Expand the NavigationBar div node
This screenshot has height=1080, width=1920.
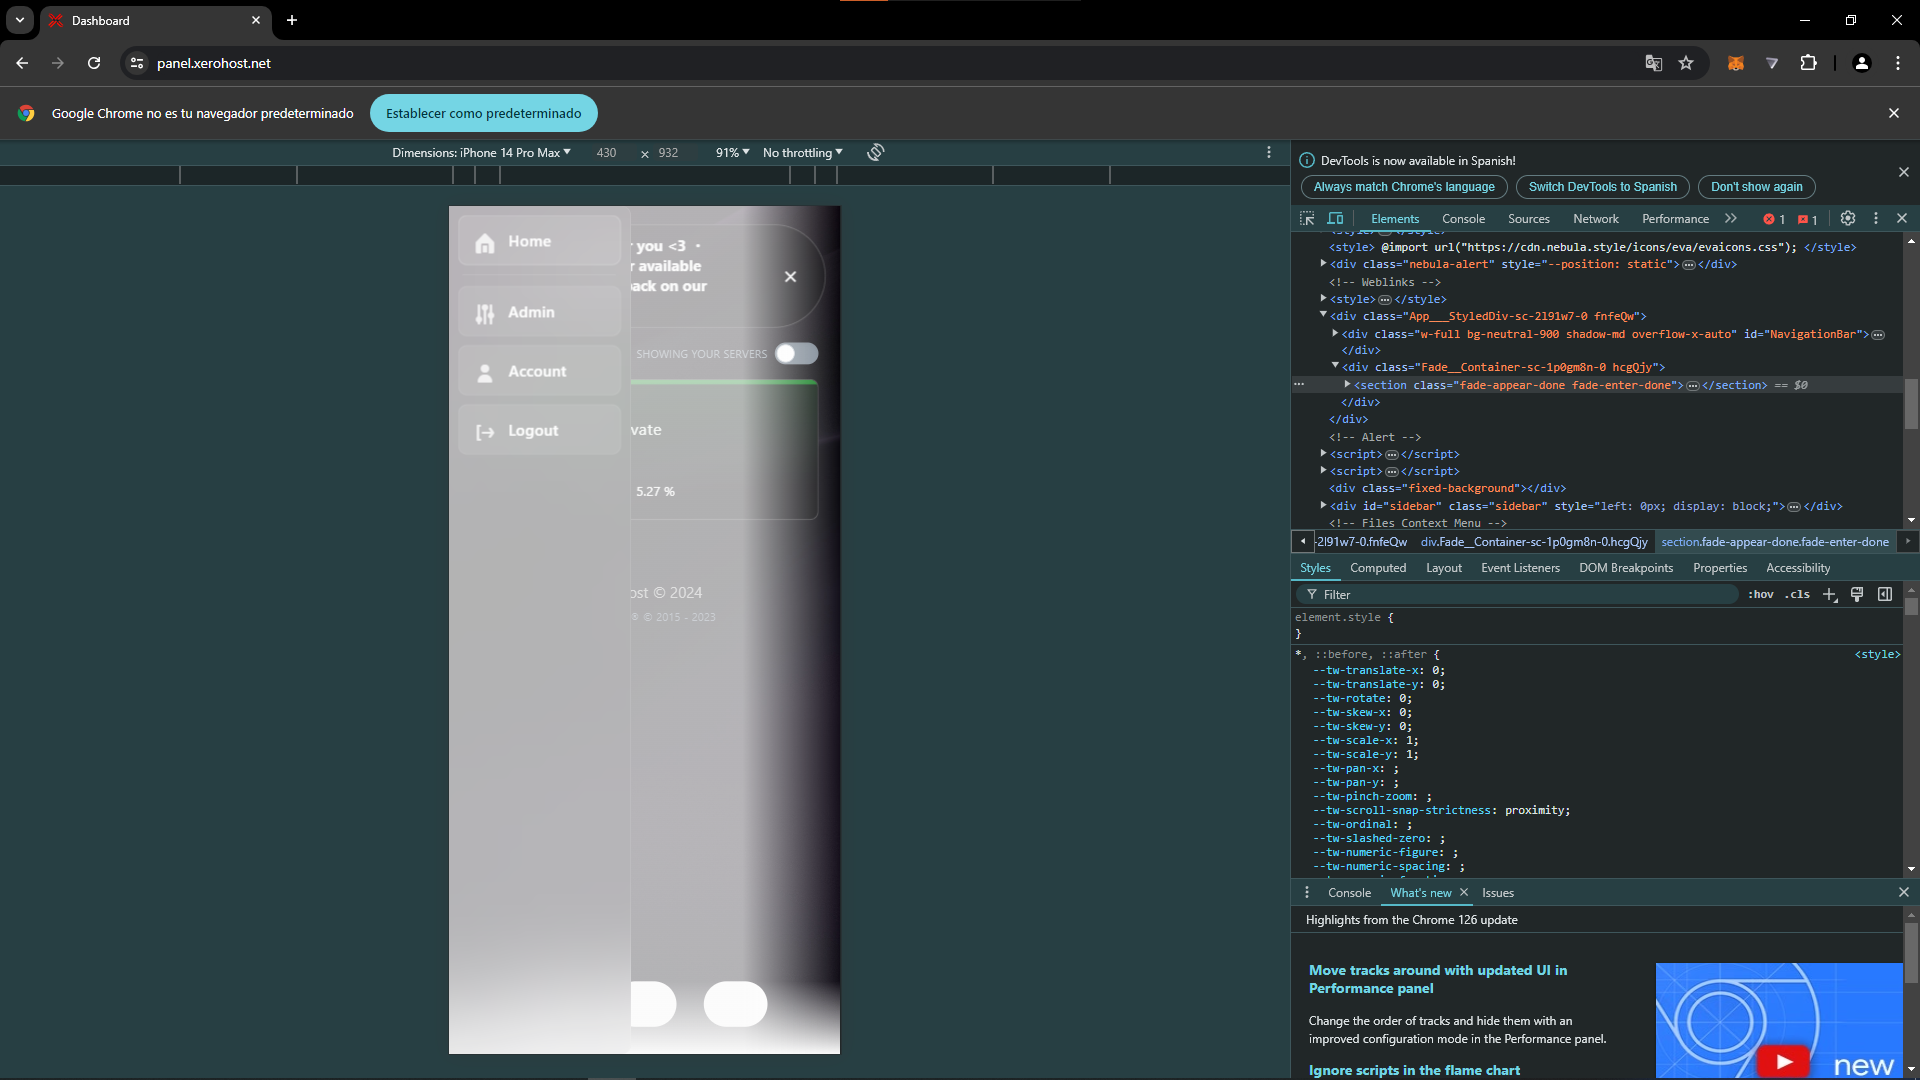click(1336, 333)
